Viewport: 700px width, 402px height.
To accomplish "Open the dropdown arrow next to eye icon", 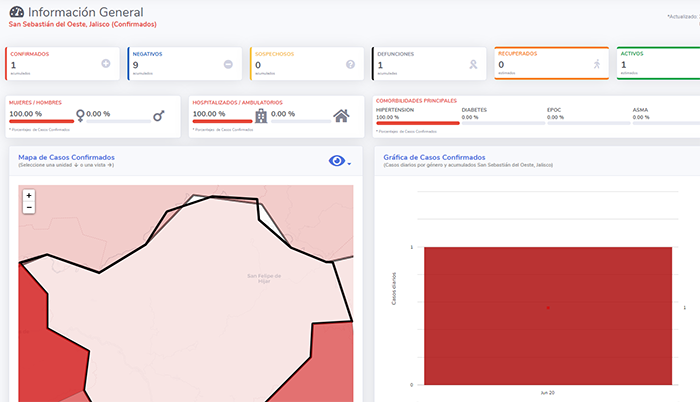I will (349, 163).
